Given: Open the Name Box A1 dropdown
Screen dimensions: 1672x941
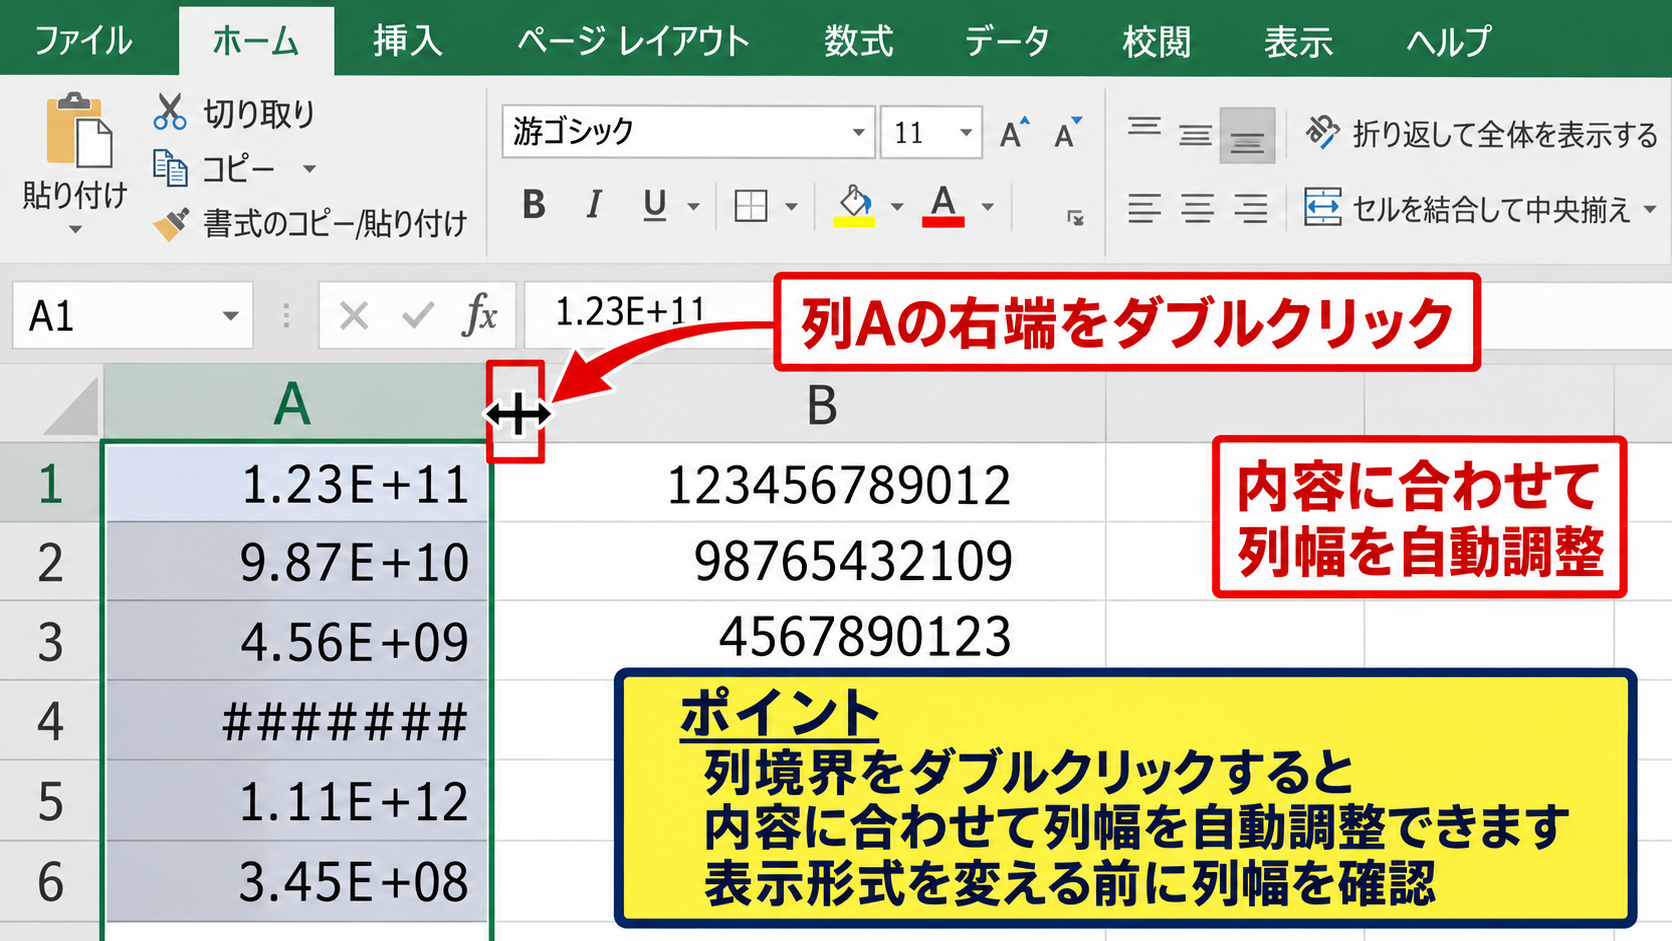Looking at the screenshot, I should click(x=231, y=316).
